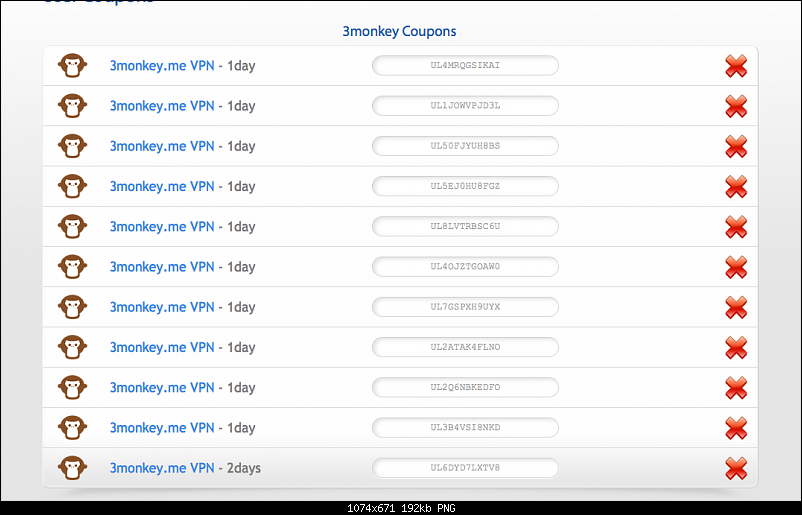Delete the UL7GSPXH9UYX coupon row
This screenshot has height=515, width=802.
tap(736, 307)
